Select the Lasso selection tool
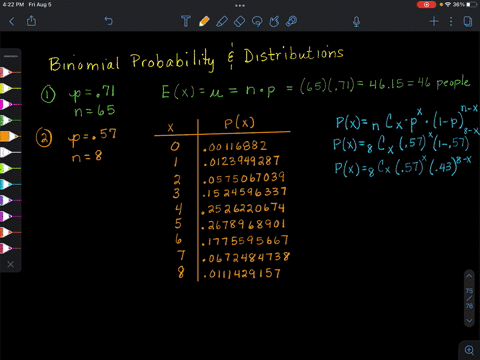This screenshot has height=360, width=480. 257,22
